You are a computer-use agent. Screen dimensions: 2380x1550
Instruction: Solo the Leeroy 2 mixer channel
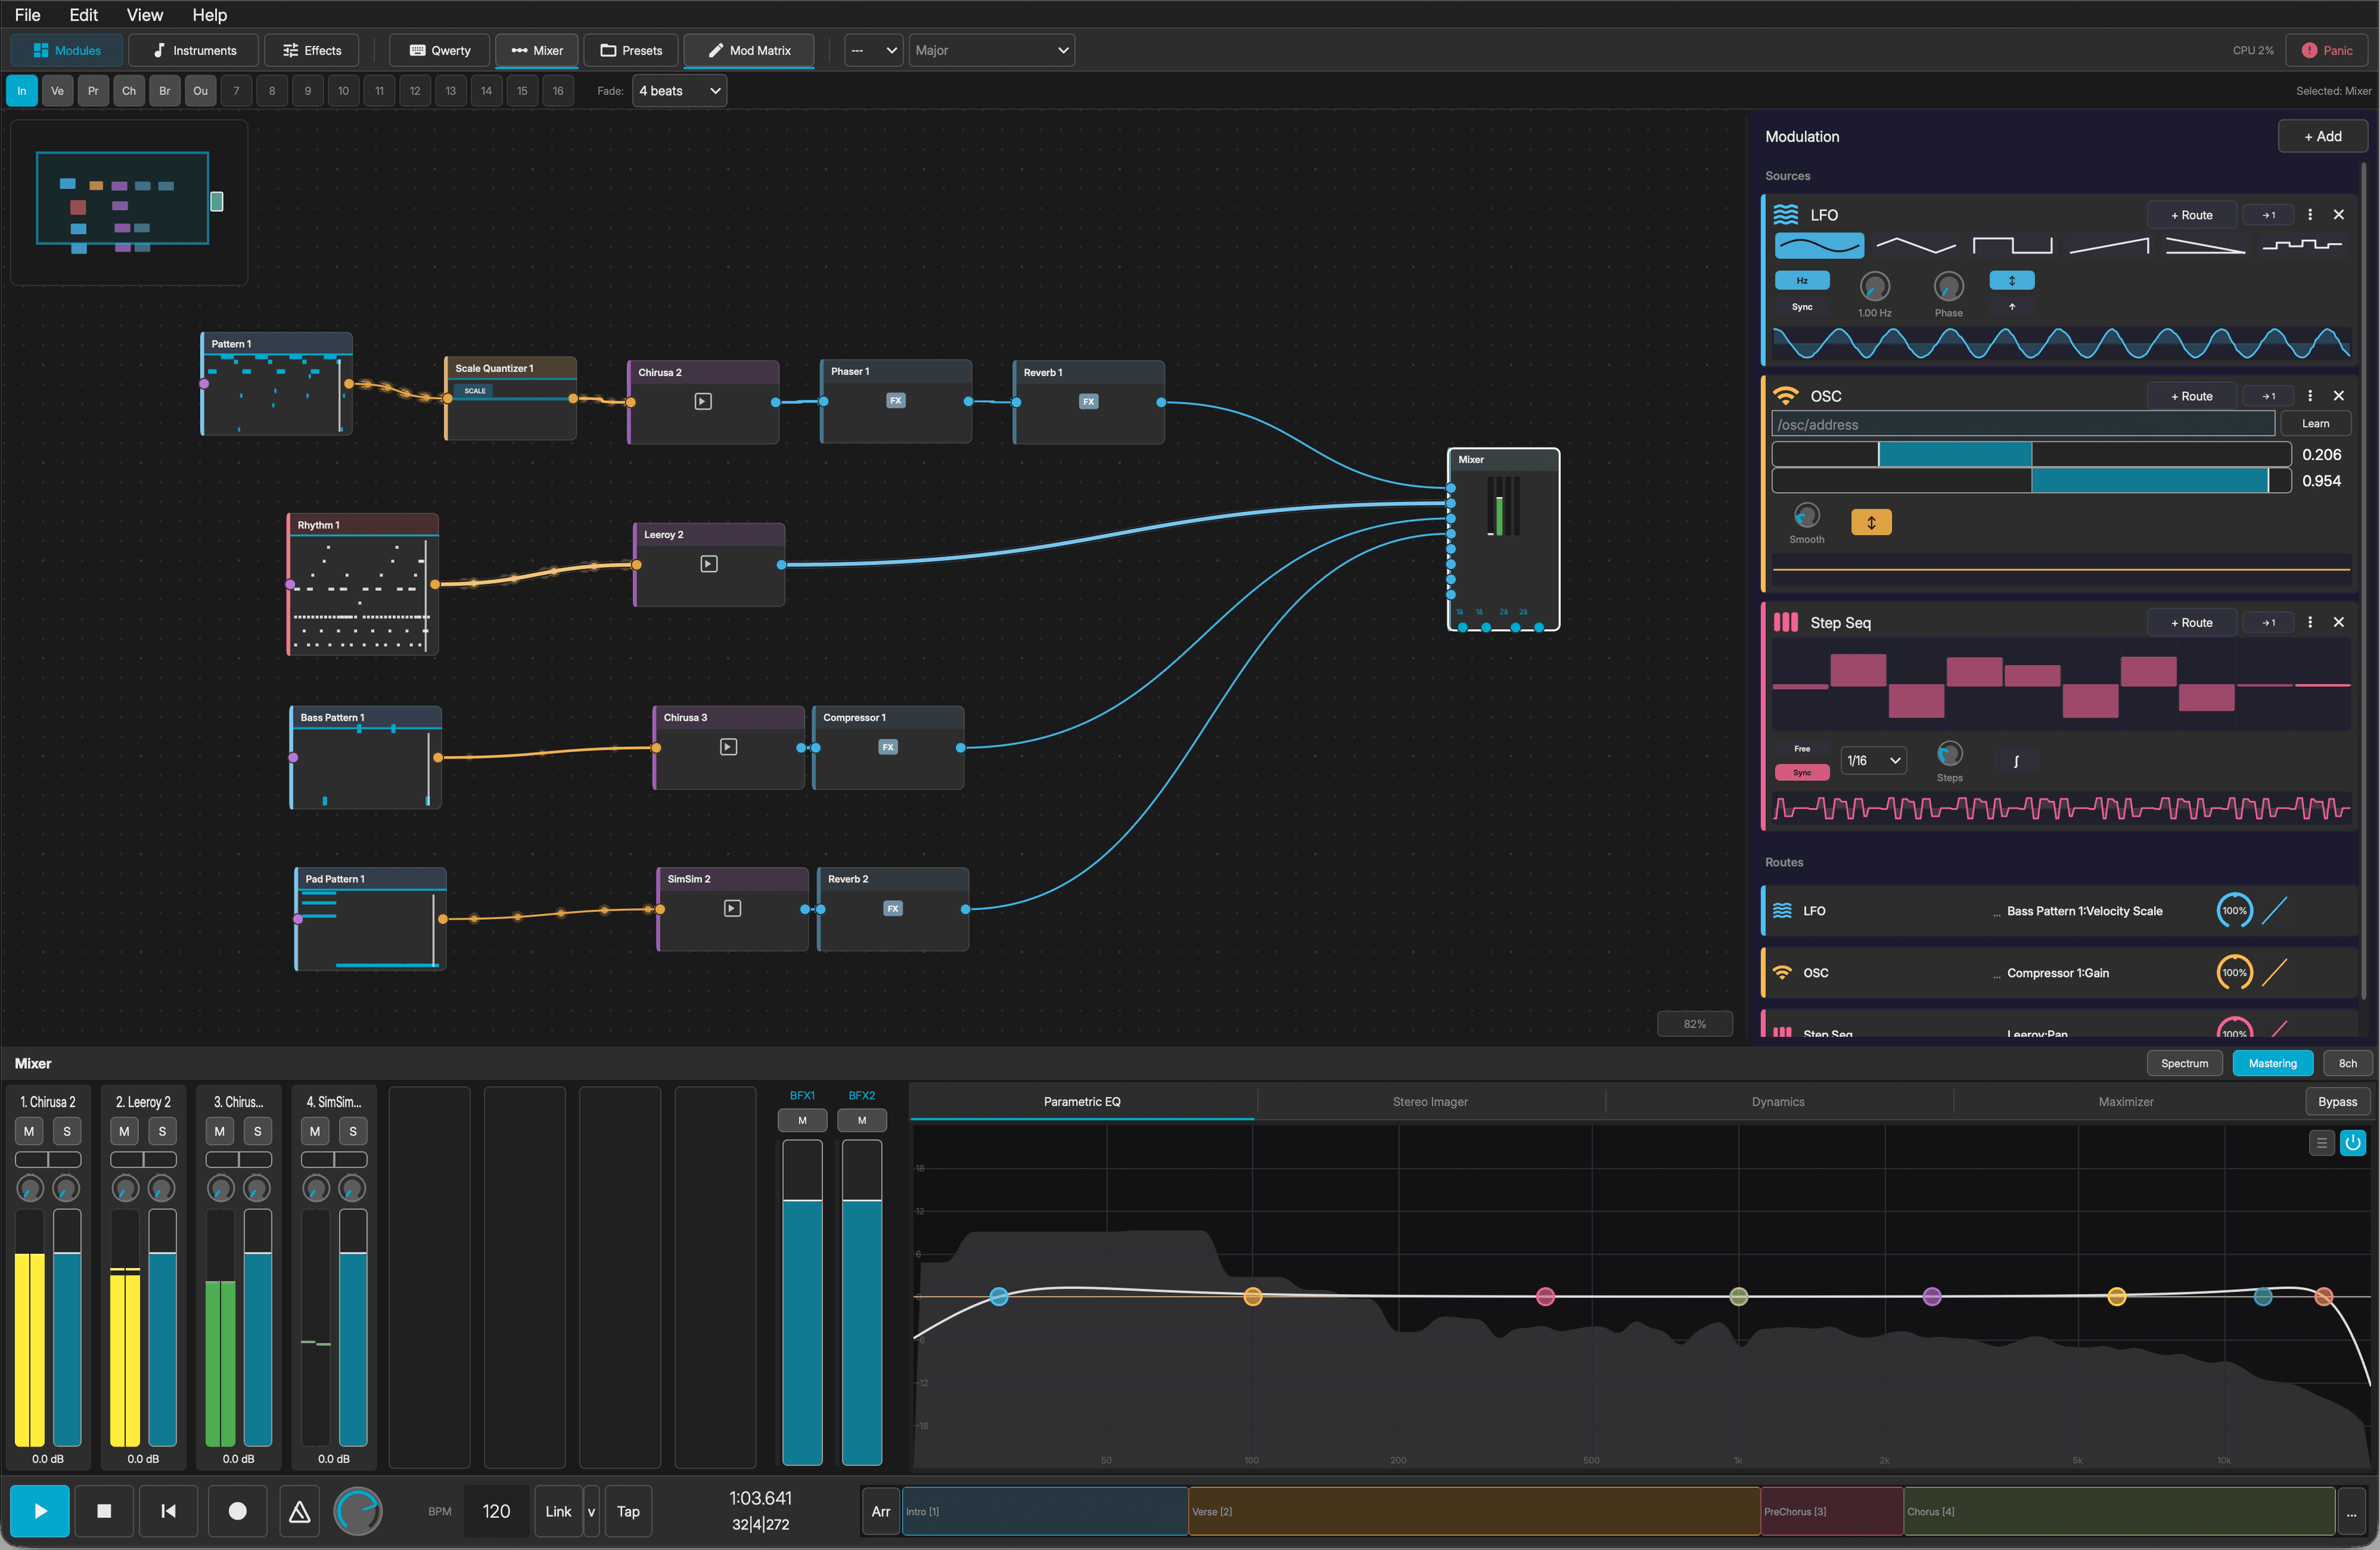coord(162,1131)
